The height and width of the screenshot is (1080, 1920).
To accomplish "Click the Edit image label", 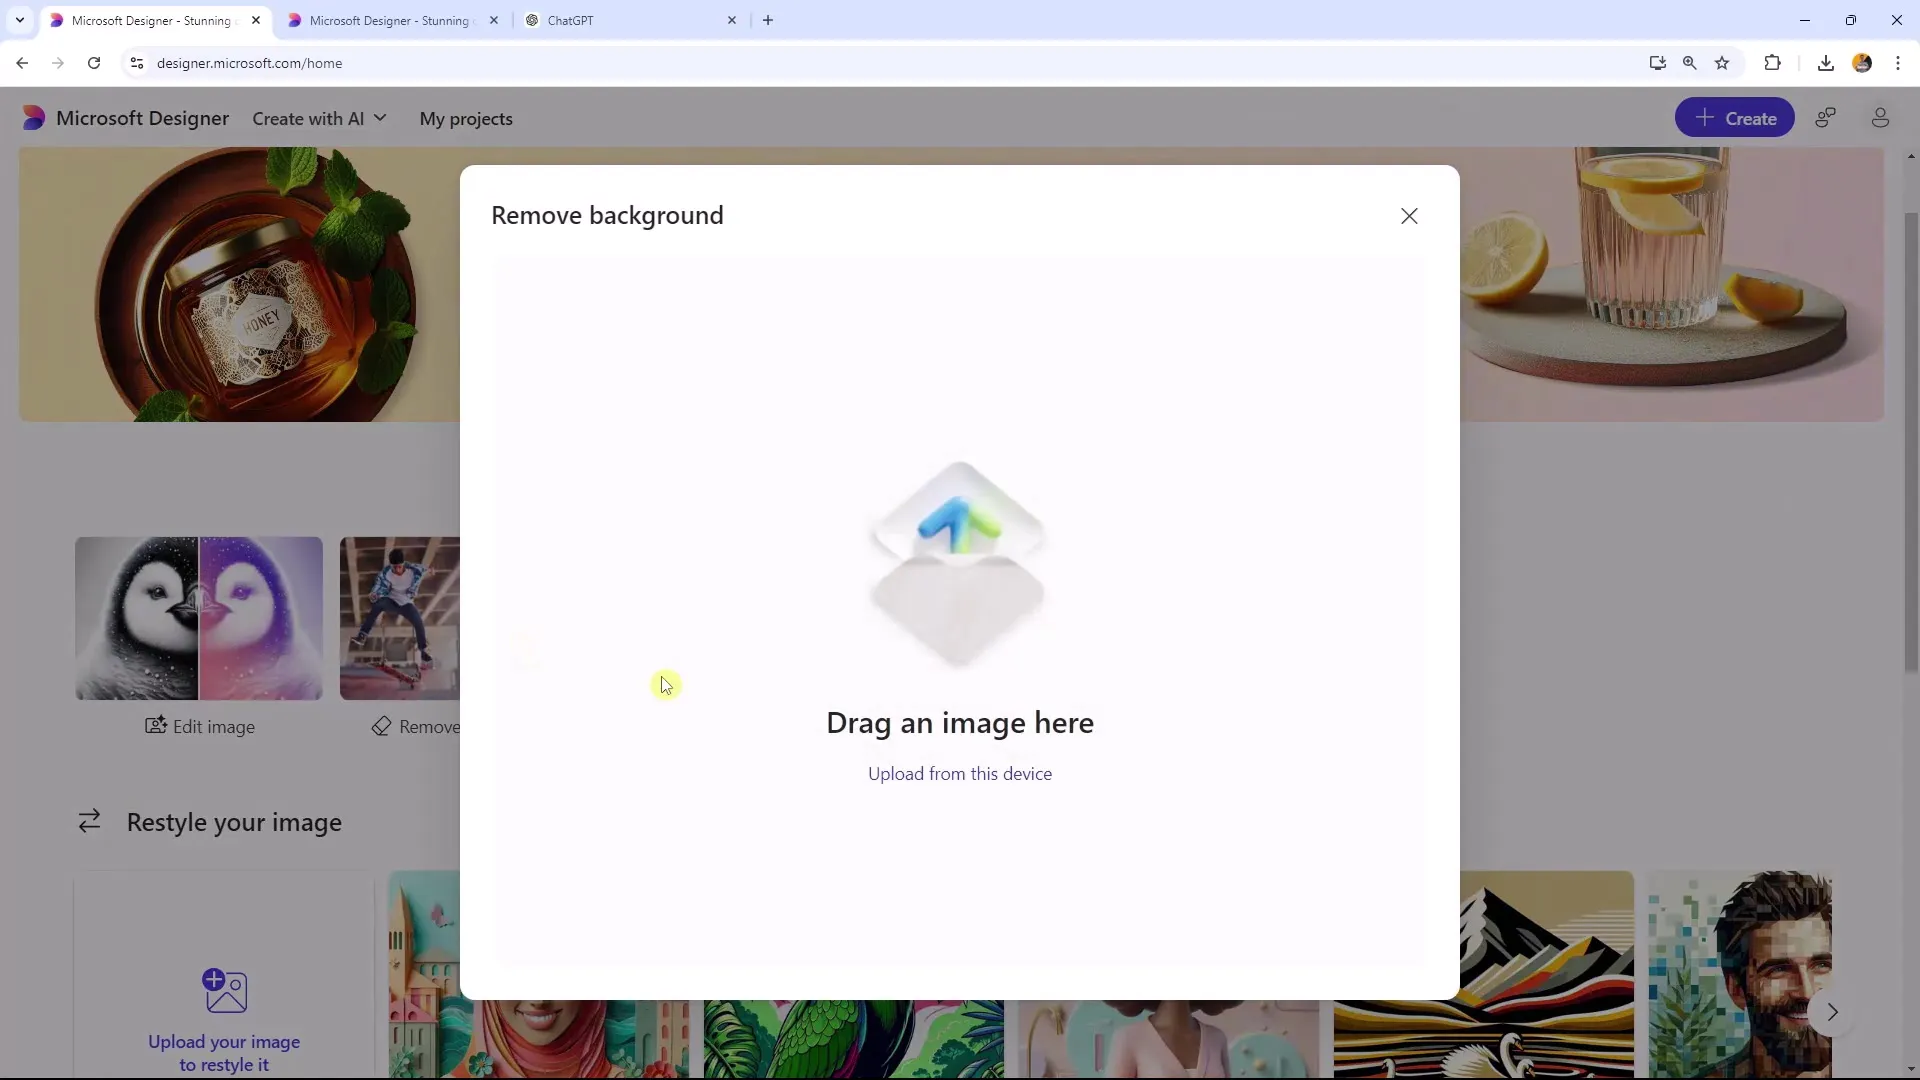I will [x=200, y=727].
